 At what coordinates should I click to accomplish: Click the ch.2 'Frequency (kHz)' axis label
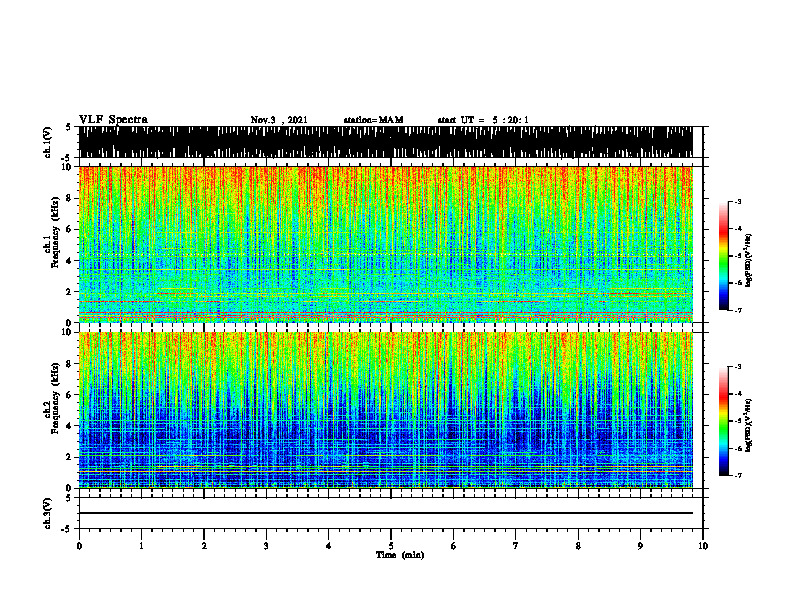[55, 398]
